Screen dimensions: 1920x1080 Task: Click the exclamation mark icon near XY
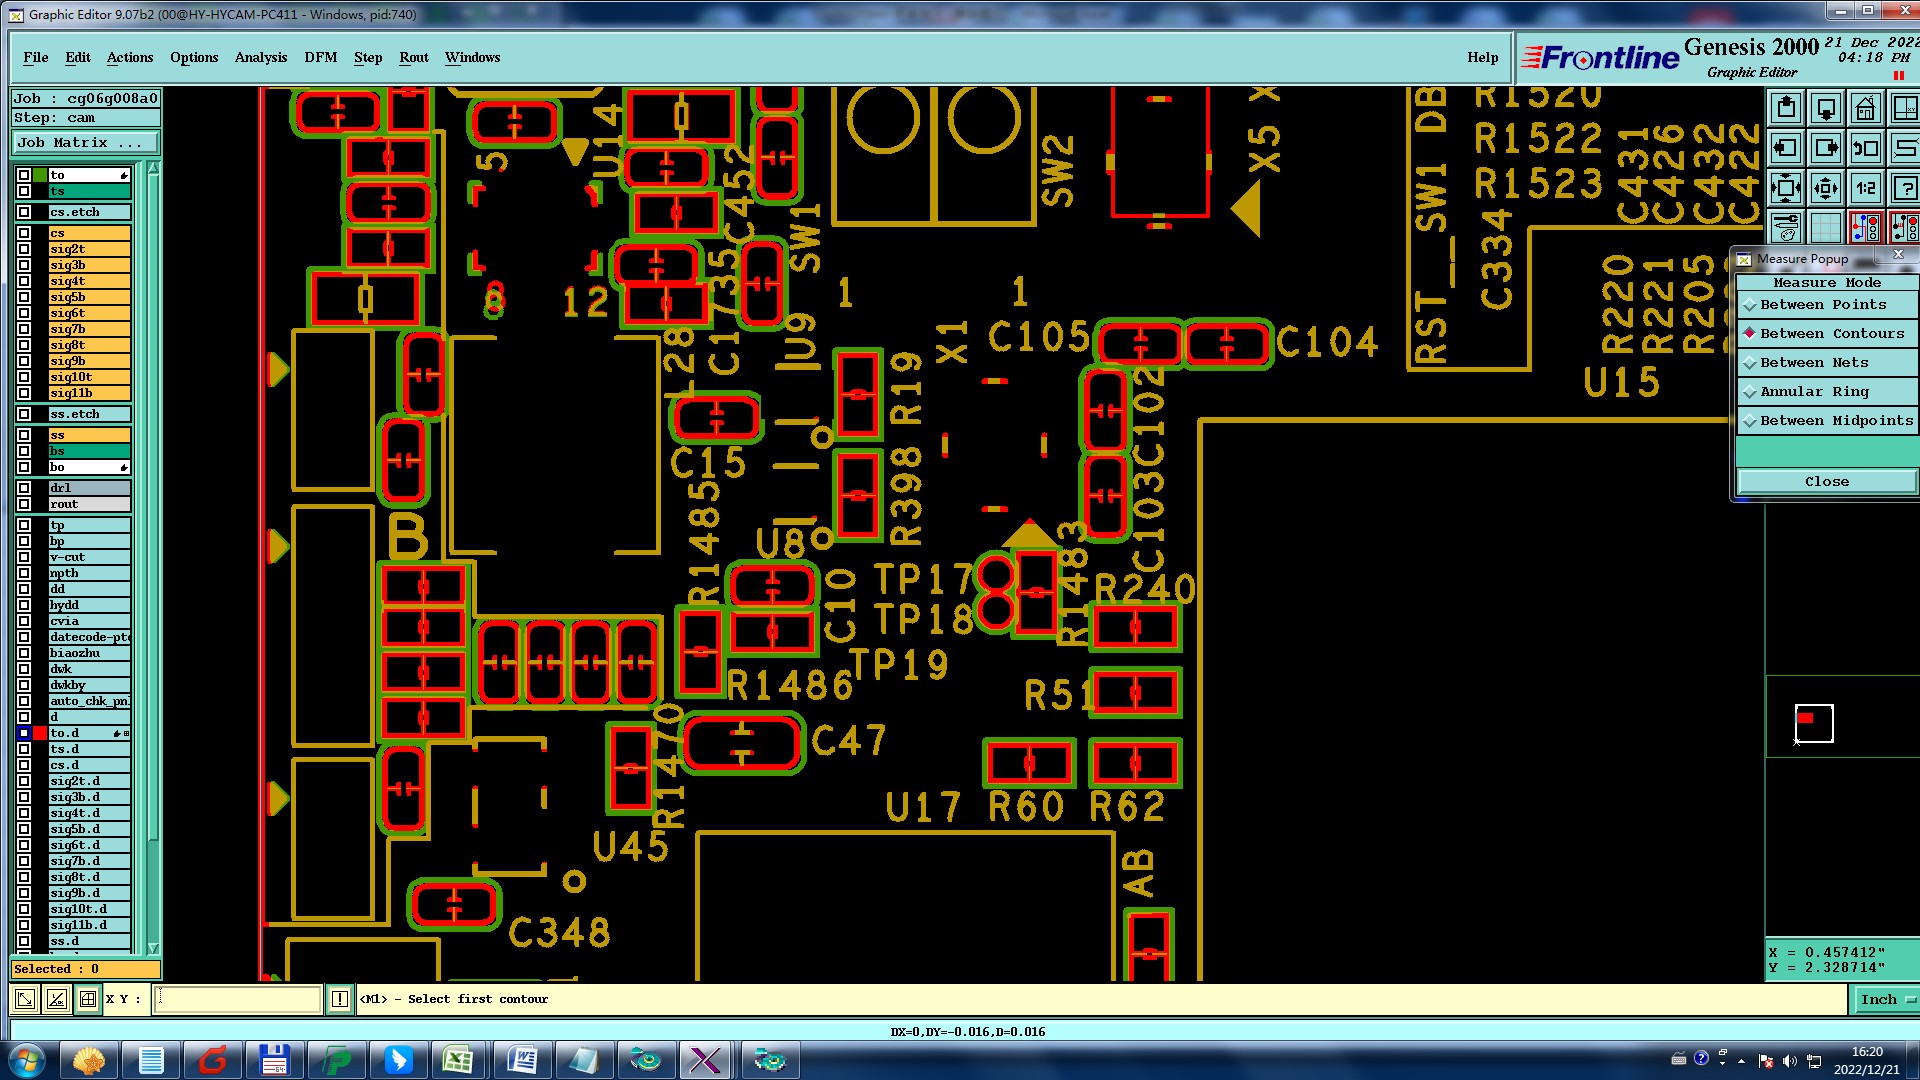click(340, 999)
